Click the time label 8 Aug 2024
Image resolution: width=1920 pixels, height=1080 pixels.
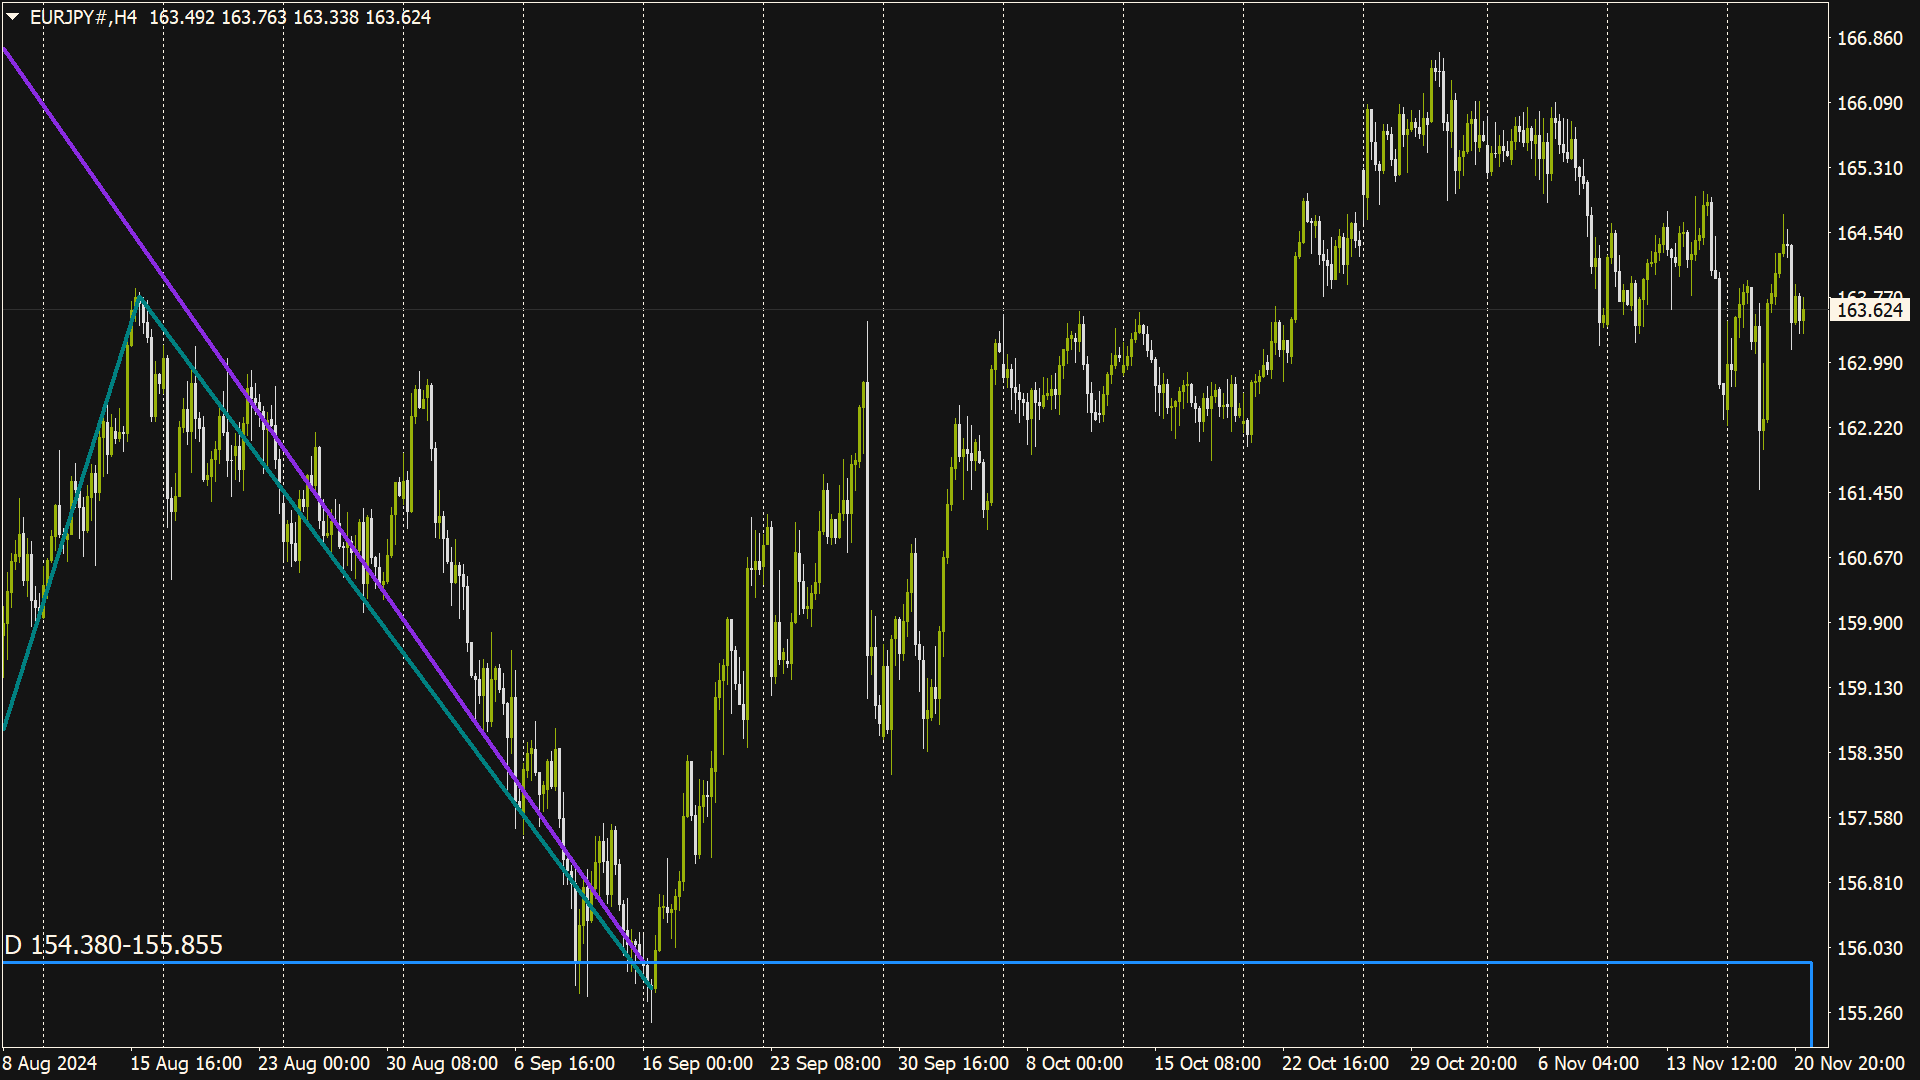[x=50, y=1063]
